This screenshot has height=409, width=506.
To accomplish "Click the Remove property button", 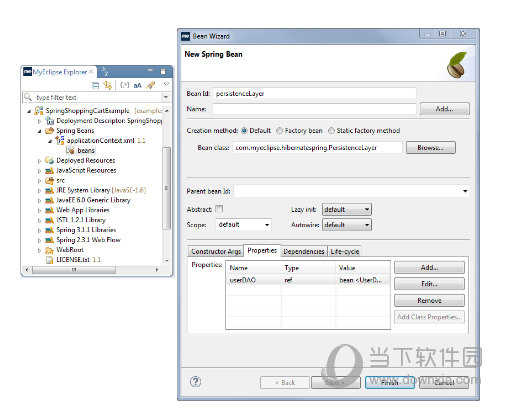I will 429,301.
